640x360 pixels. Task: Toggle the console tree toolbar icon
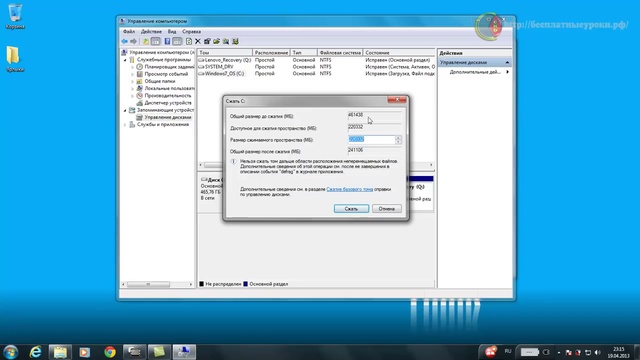coord(156,41)
